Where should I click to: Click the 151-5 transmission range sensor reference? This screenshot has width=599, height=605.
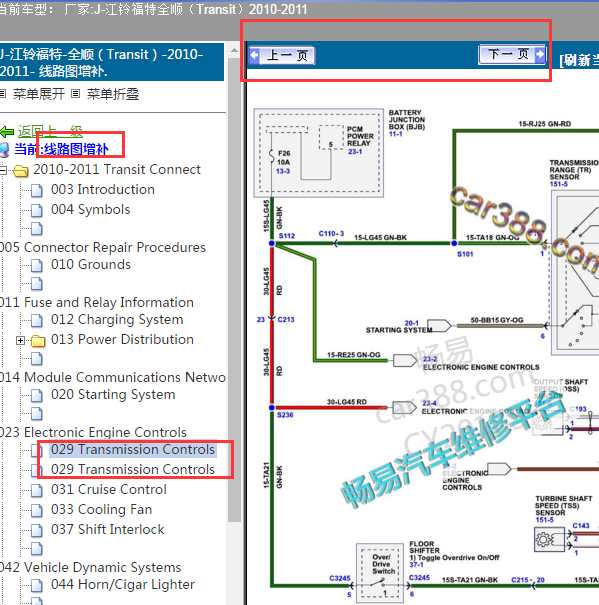coord(559,184)
